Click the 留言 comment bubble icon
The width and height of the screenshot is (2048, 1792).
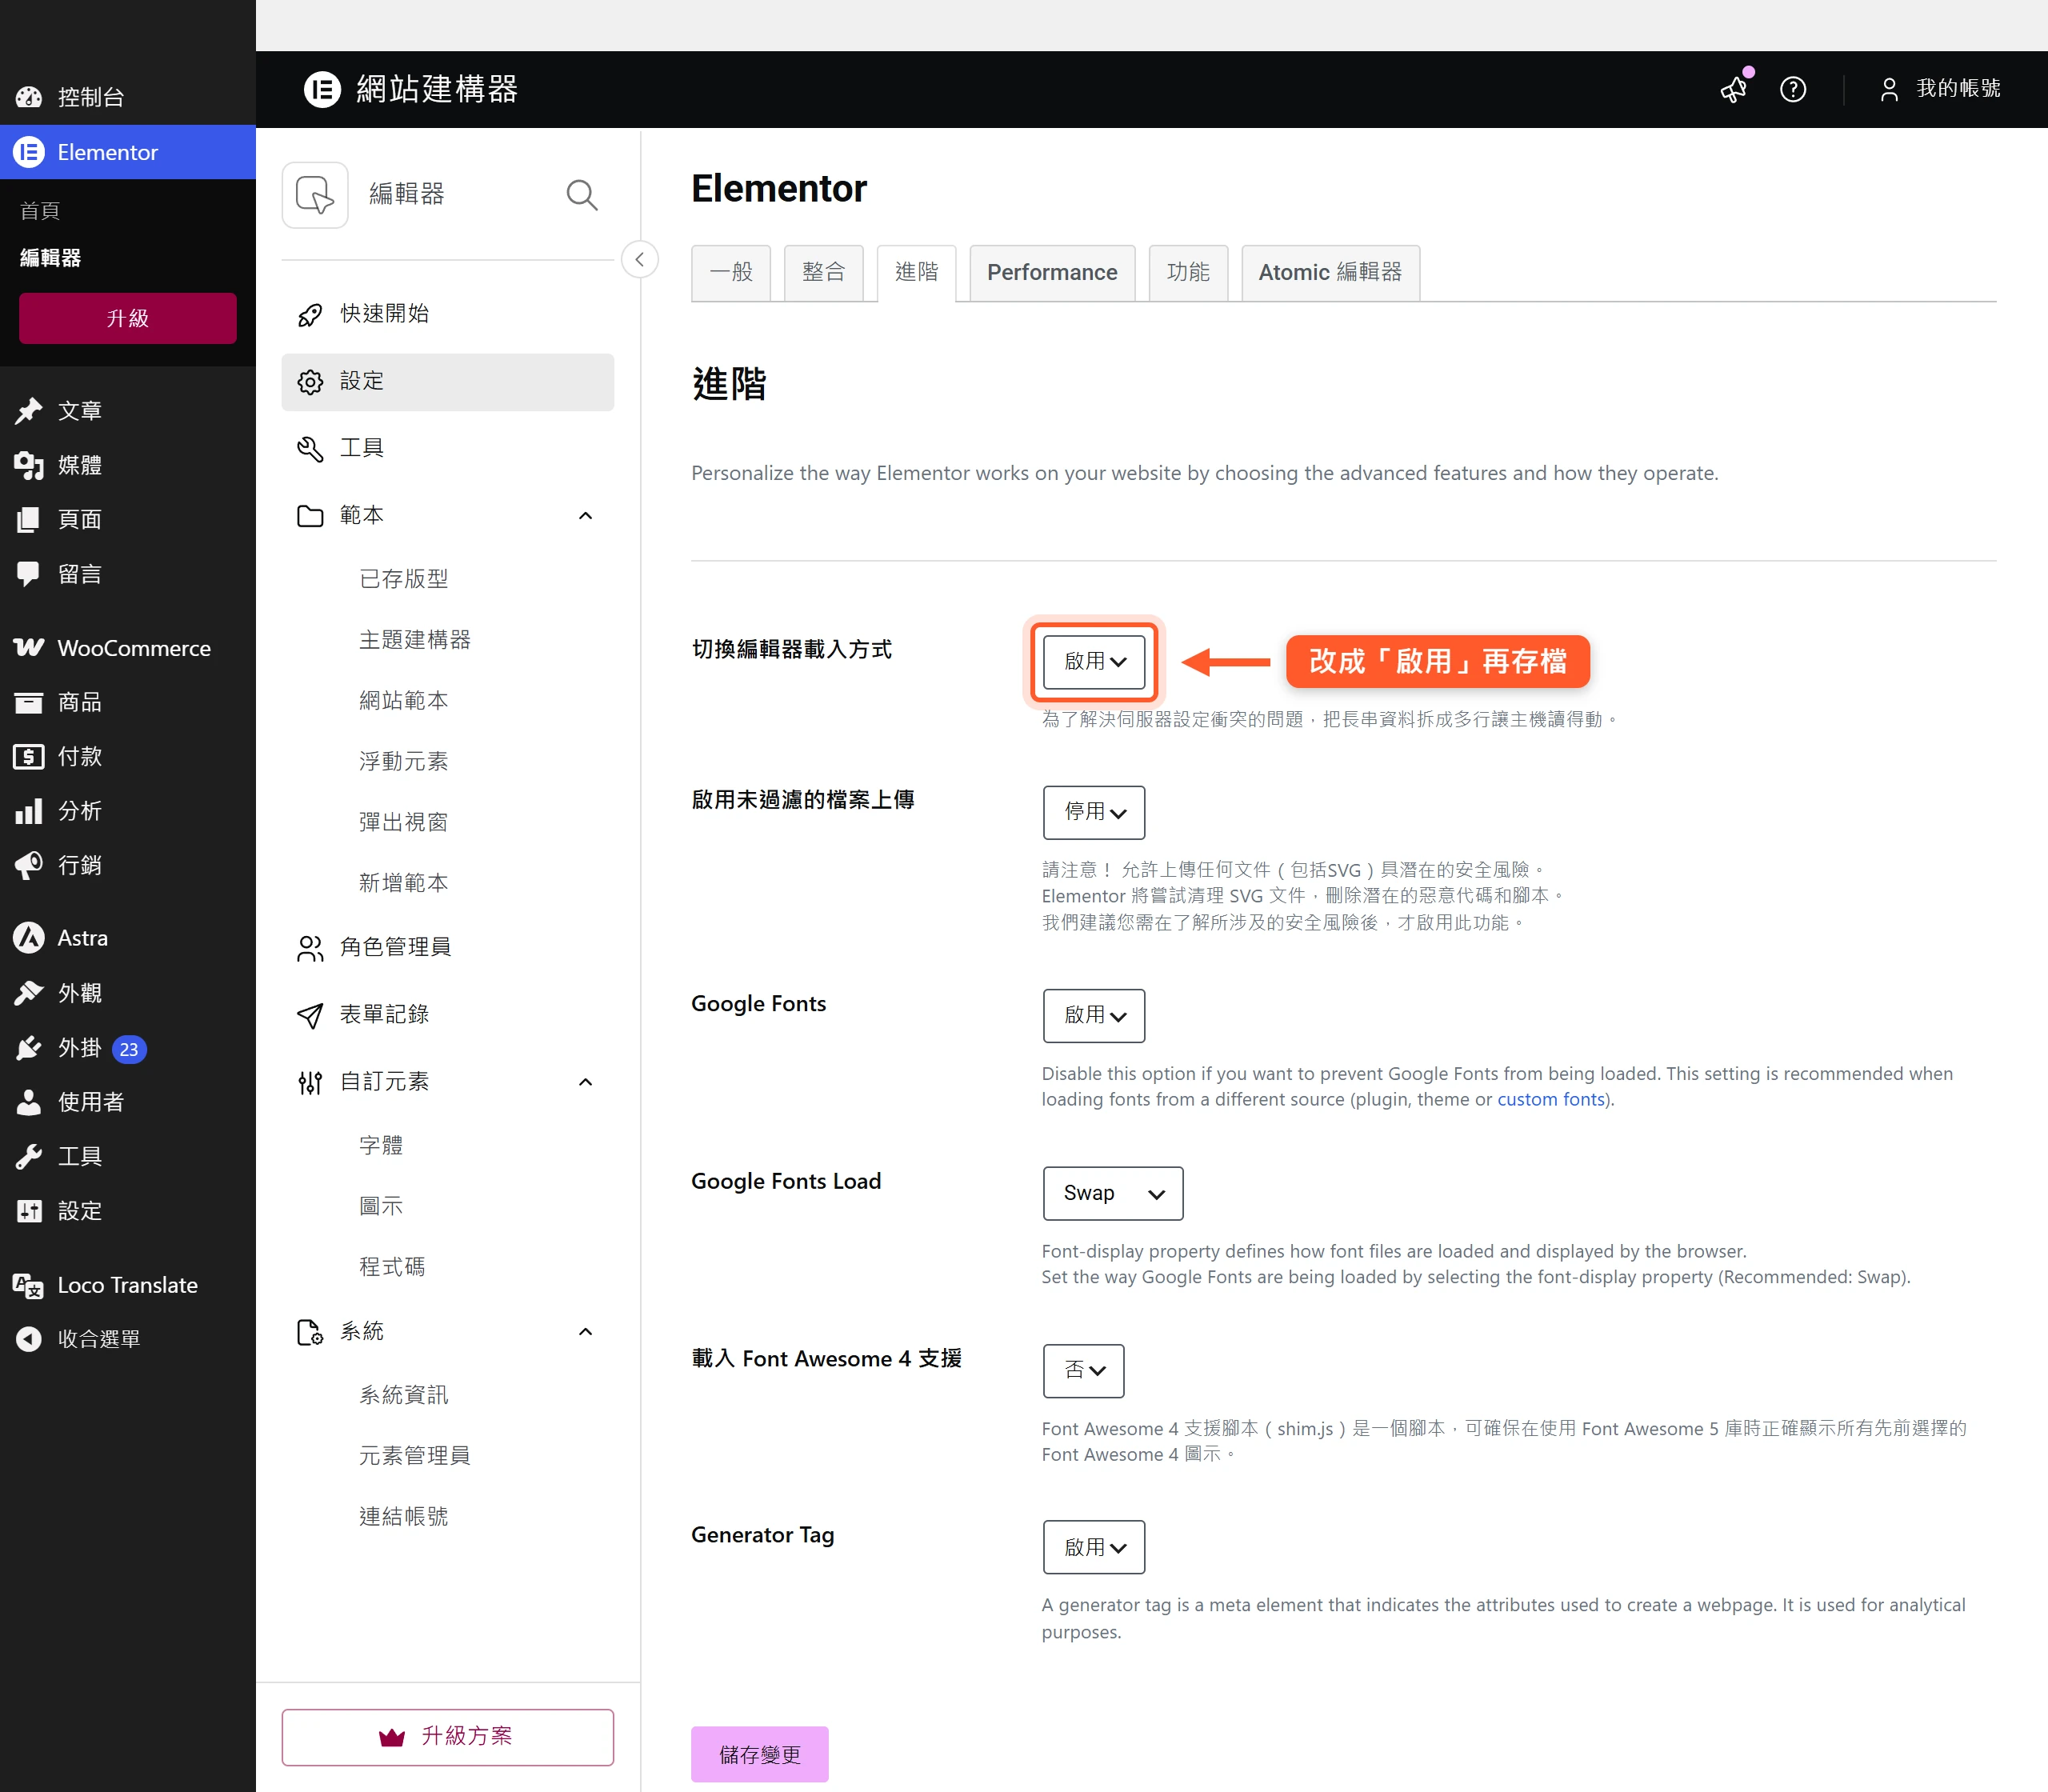tap(29, 574)
